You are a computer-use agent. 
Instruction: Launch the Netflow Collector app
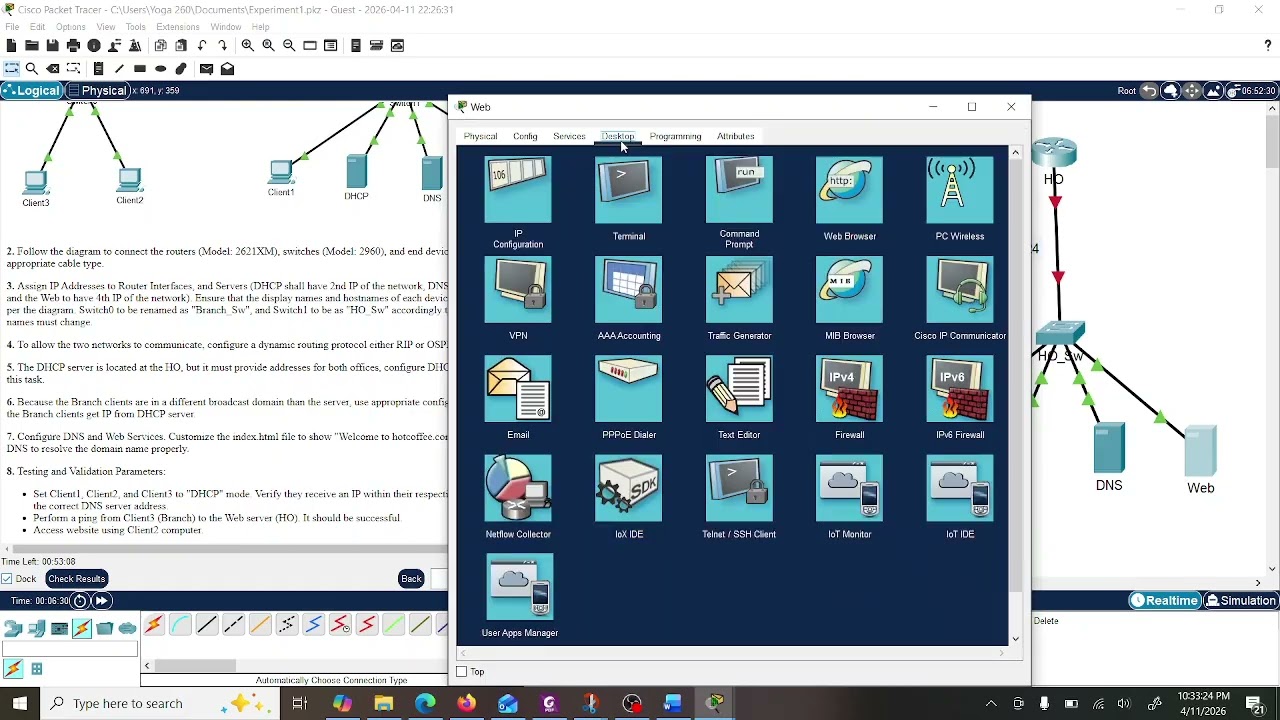[518, 488]
